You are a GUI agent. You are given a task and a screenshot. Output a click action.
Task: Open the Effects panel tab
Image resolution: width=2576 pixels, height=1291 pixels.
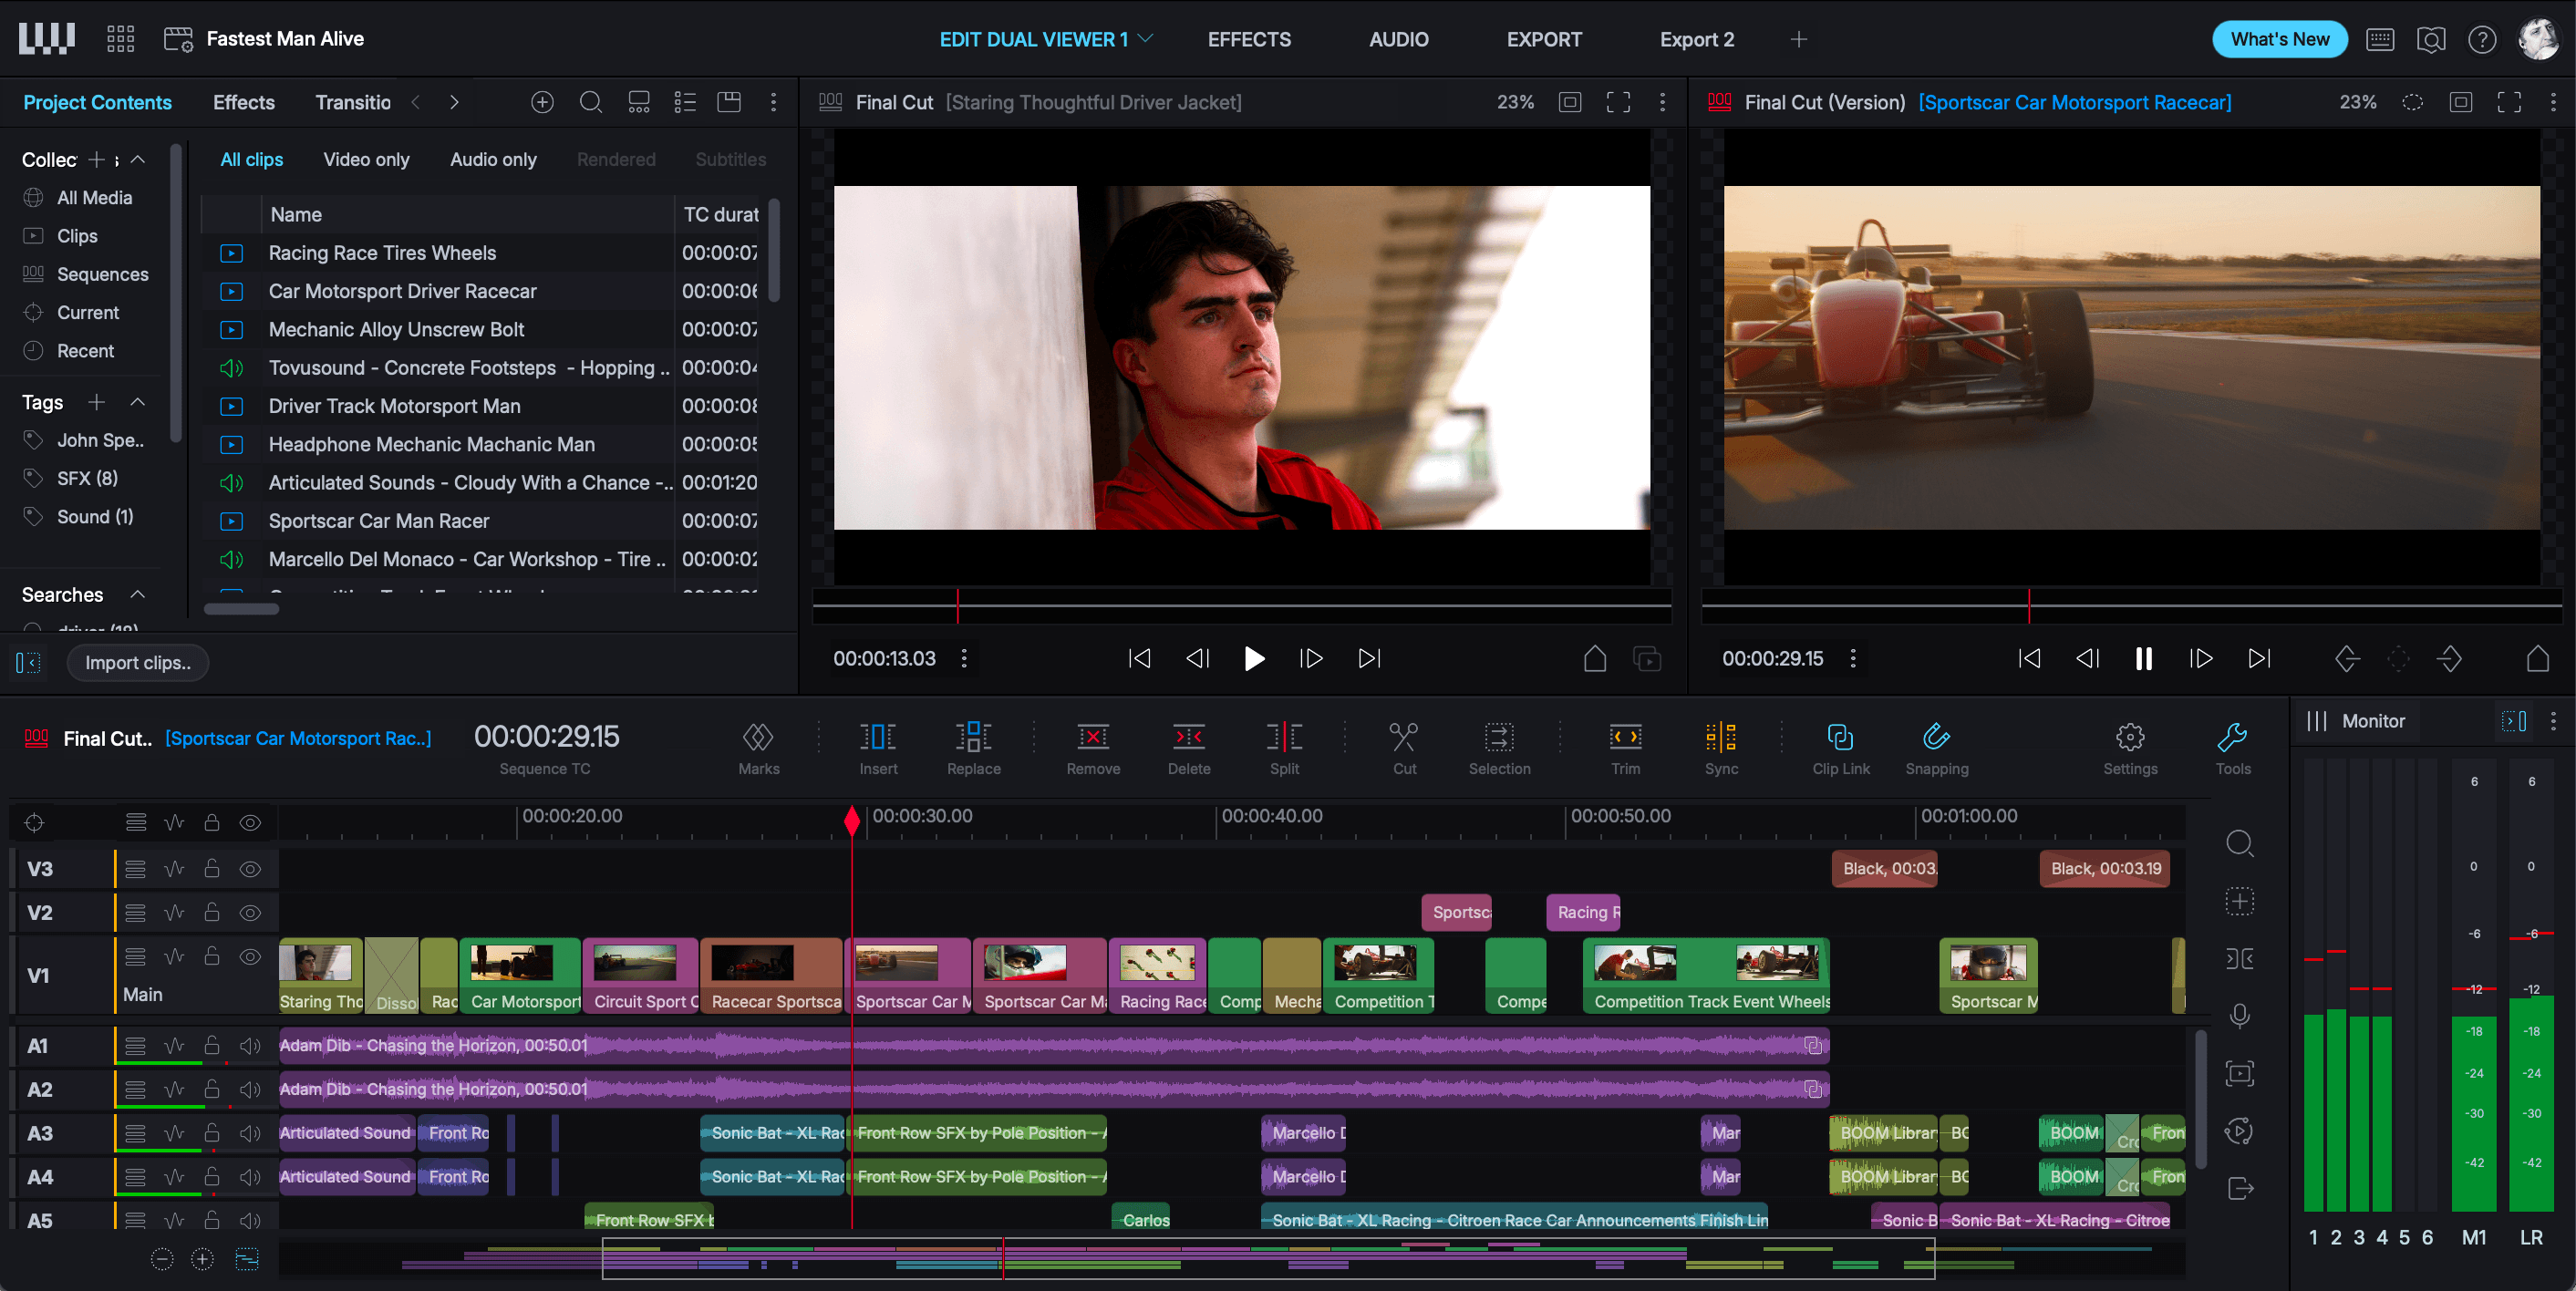[244, 102]
